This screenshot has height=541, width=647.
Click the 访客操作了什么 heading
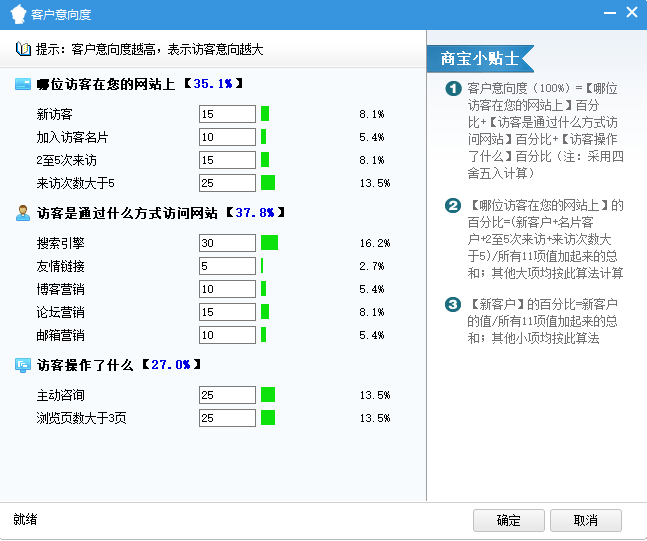(85, 365)
